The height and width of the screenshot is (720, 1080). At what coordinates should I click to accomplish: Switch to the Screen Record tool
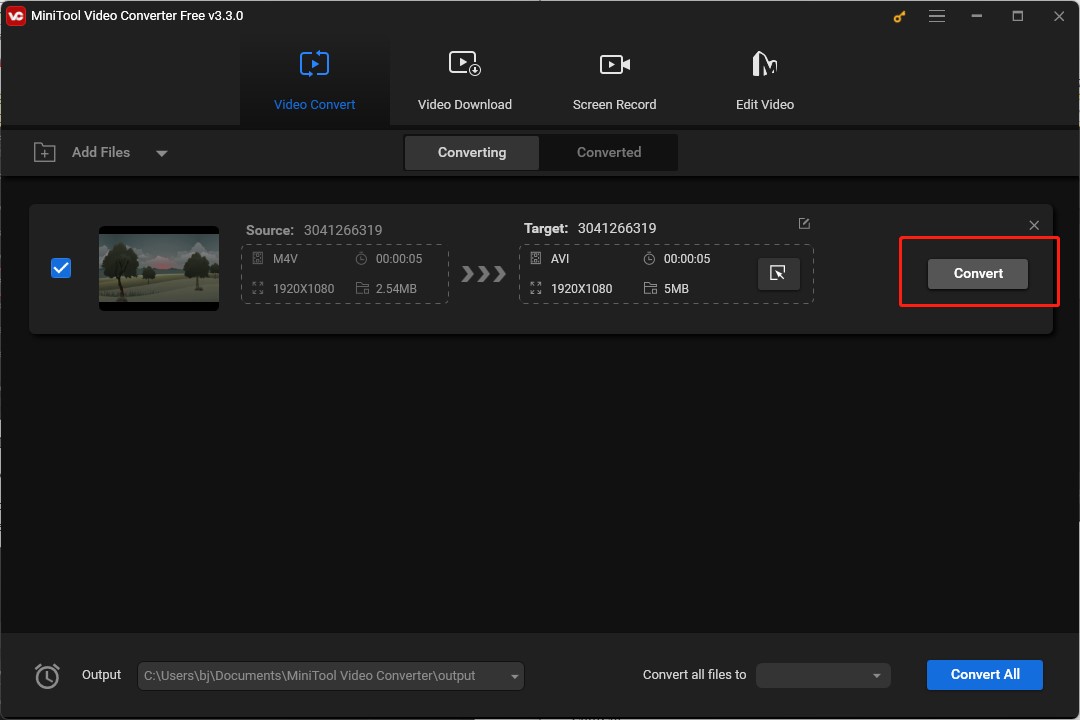coord(614,78)
